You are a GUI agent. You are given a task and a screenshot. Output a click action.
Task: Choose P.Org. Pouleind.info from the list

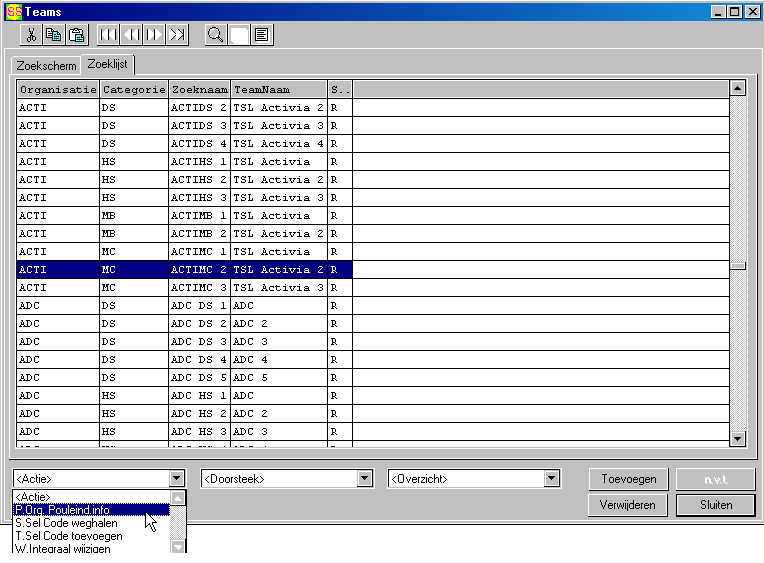tap(91, 510)
